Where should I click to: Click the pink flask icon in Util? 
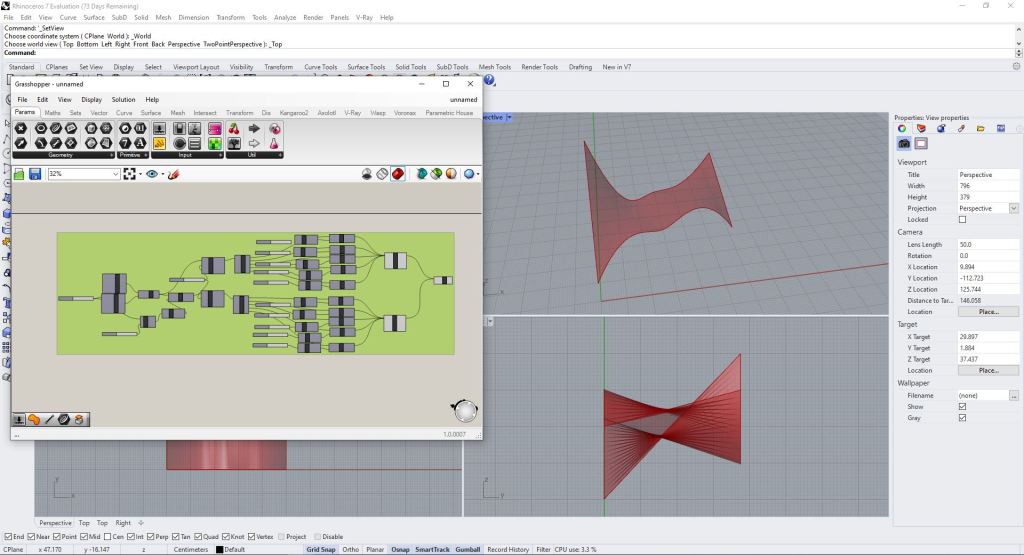click(273, 143)
